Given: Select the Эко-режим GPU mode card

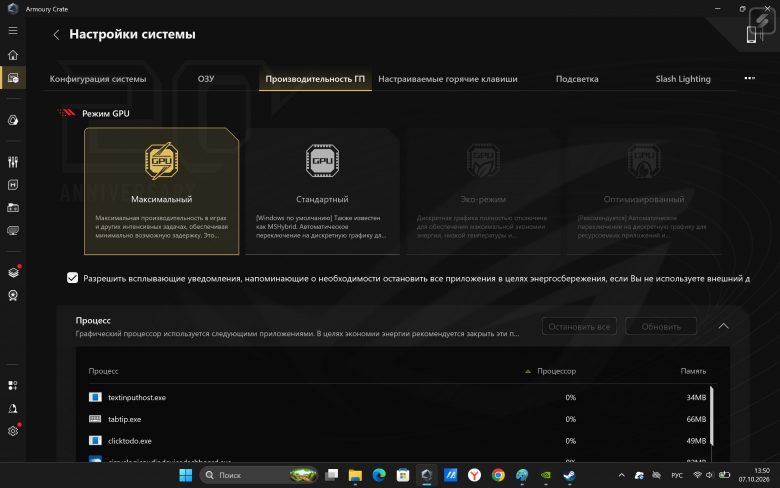Looking at the screenshot, I should pyautogui.click(x=483, y=192).
